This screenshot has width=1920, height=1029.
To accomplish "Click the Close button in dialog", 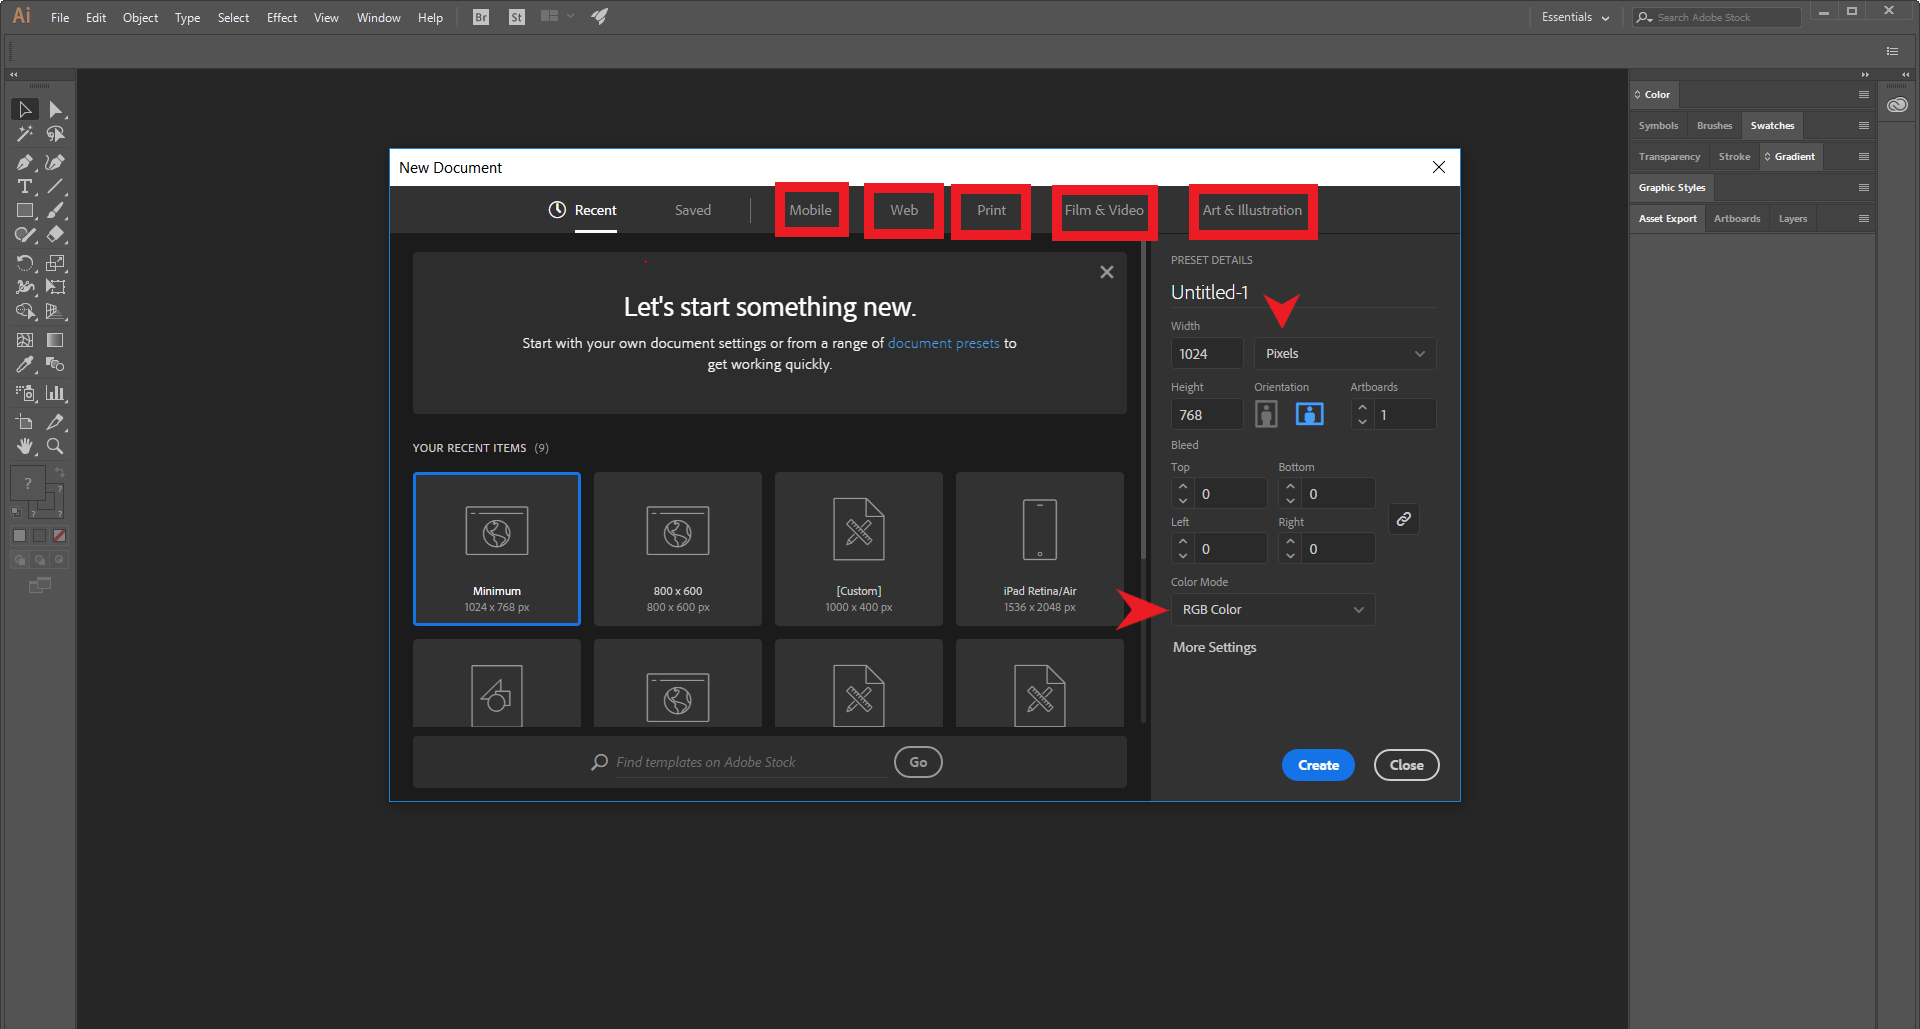I will pyautogui.click(x=1406, y=765).
